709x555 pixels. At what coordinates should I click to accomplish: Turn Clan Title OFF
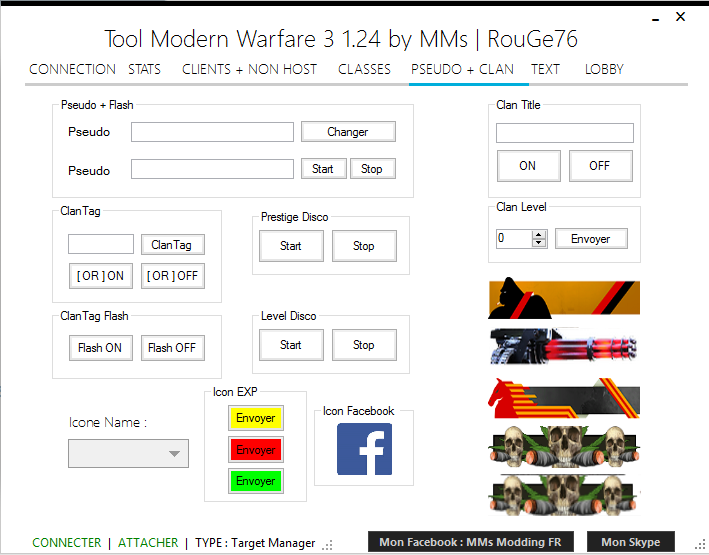coord(600,166)
